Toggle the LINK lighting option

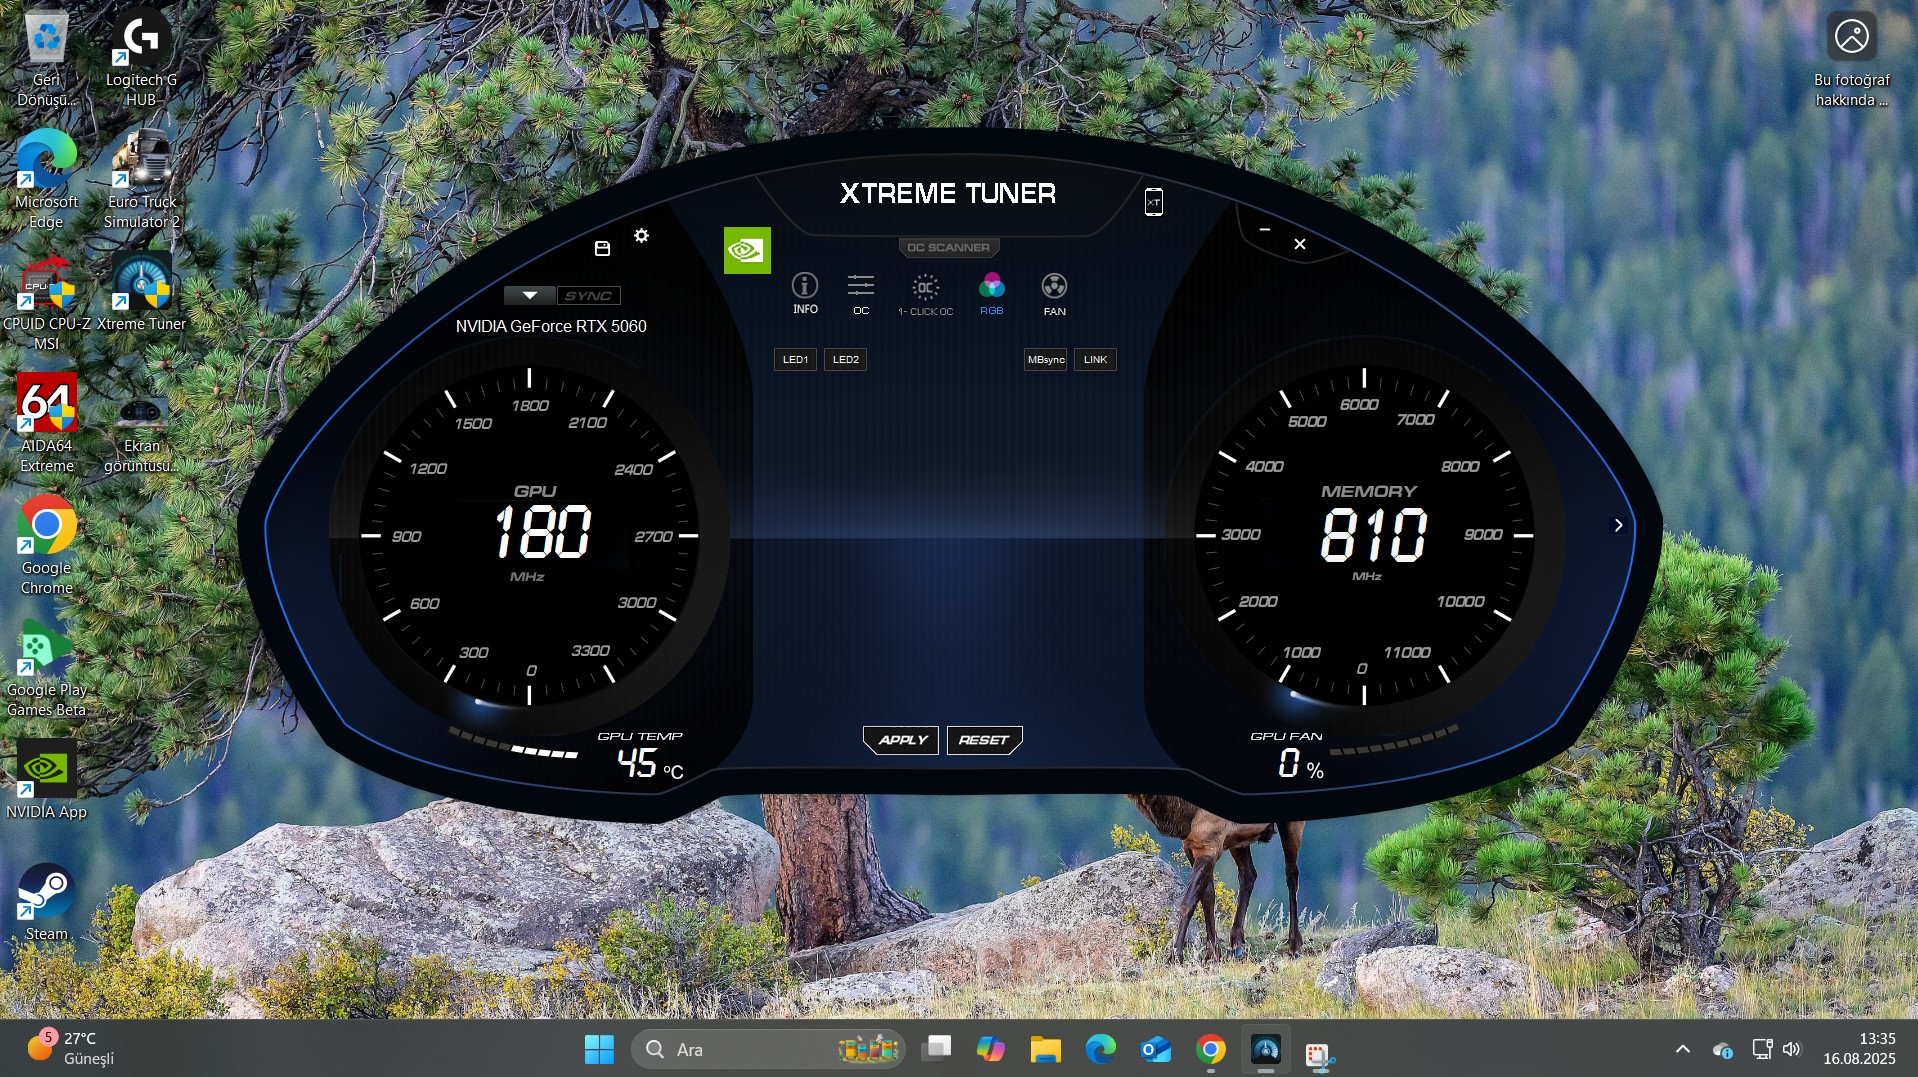tap(1095, 360)
